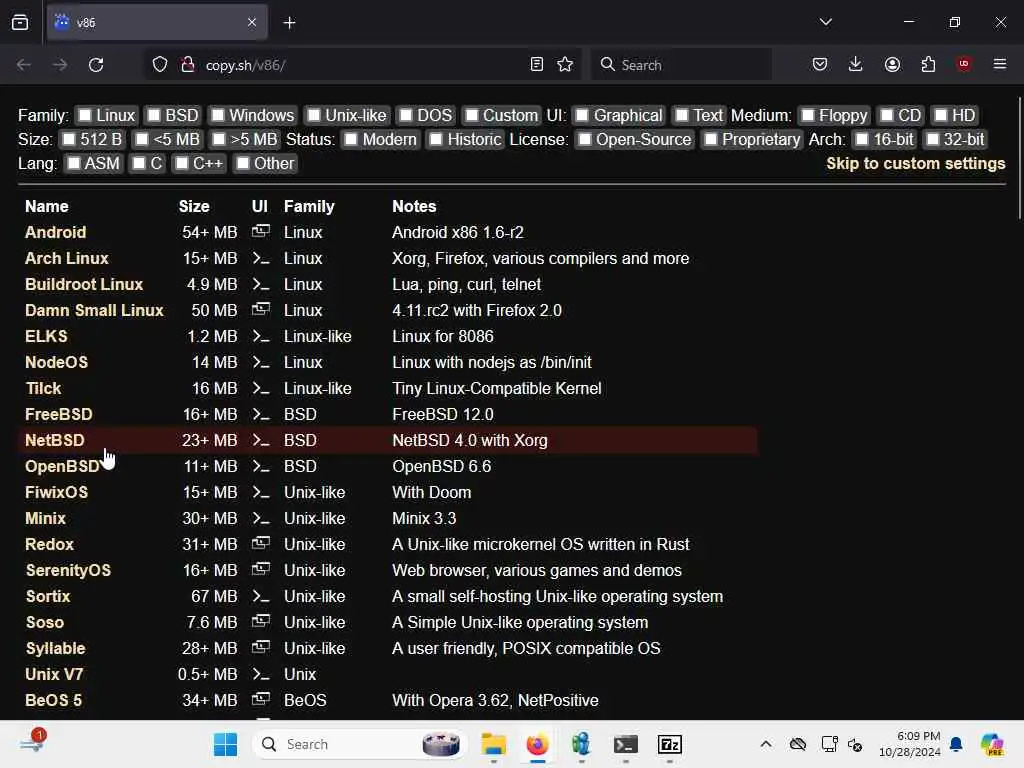Open the Pocket save icon
The height and width of the screenshot is (768, 1024).
click(x=820, y=65)
